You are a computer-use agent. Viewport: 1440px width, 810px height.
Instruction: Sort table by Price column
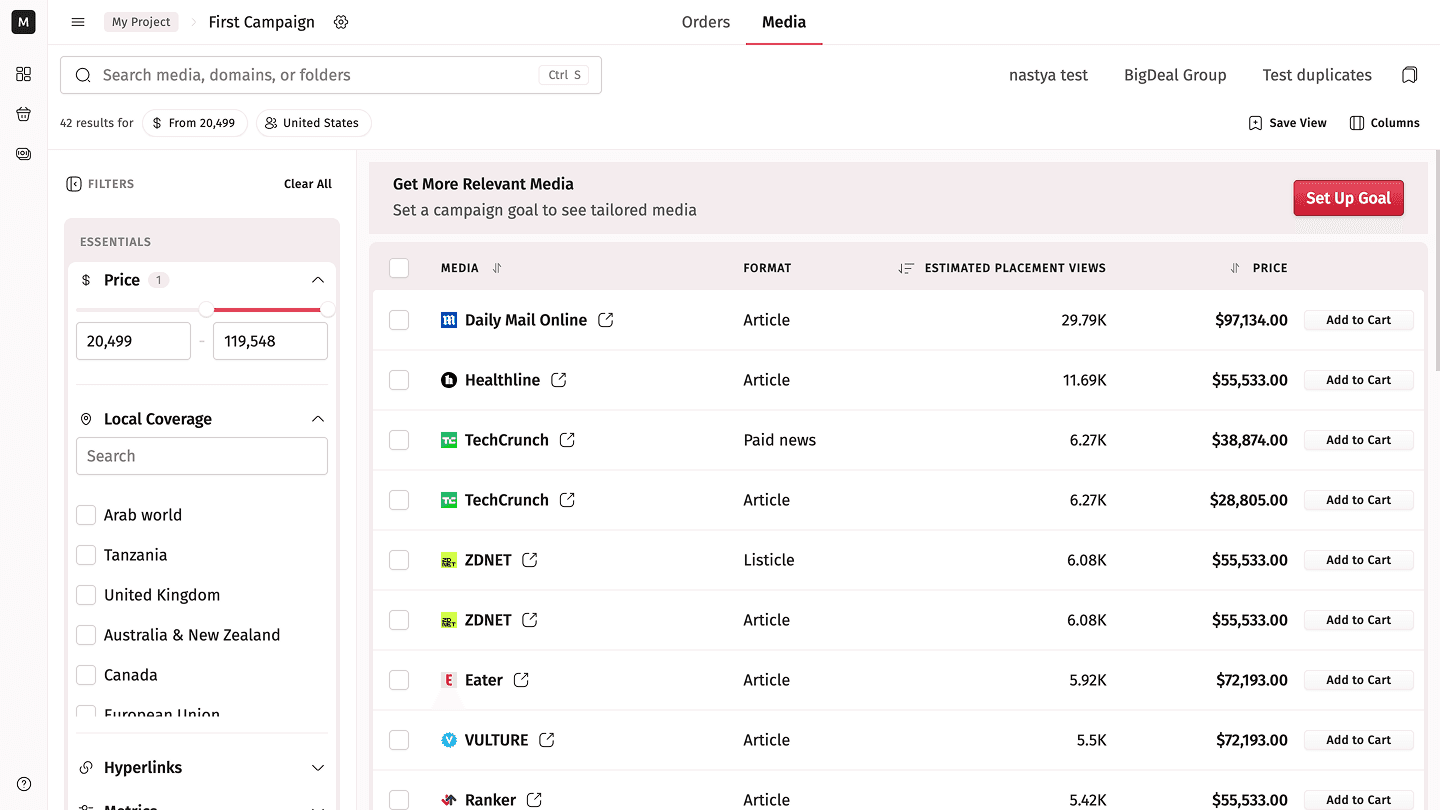[x=1235, y=268]
